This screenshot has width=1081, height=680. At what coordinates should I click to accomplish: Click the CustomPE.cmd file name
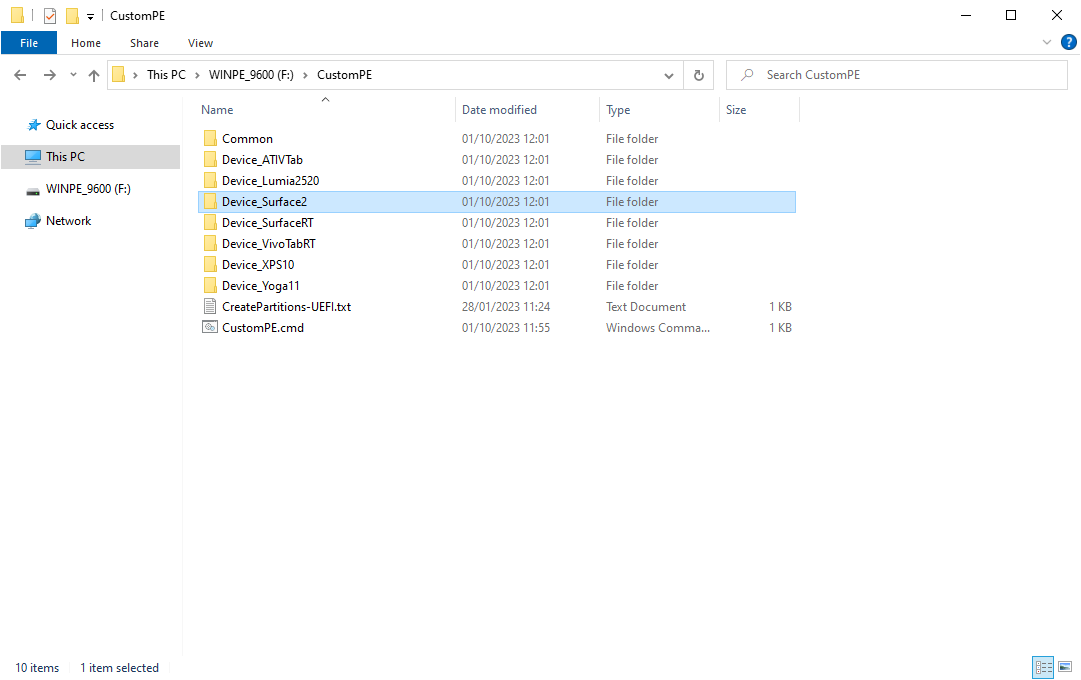263,328
